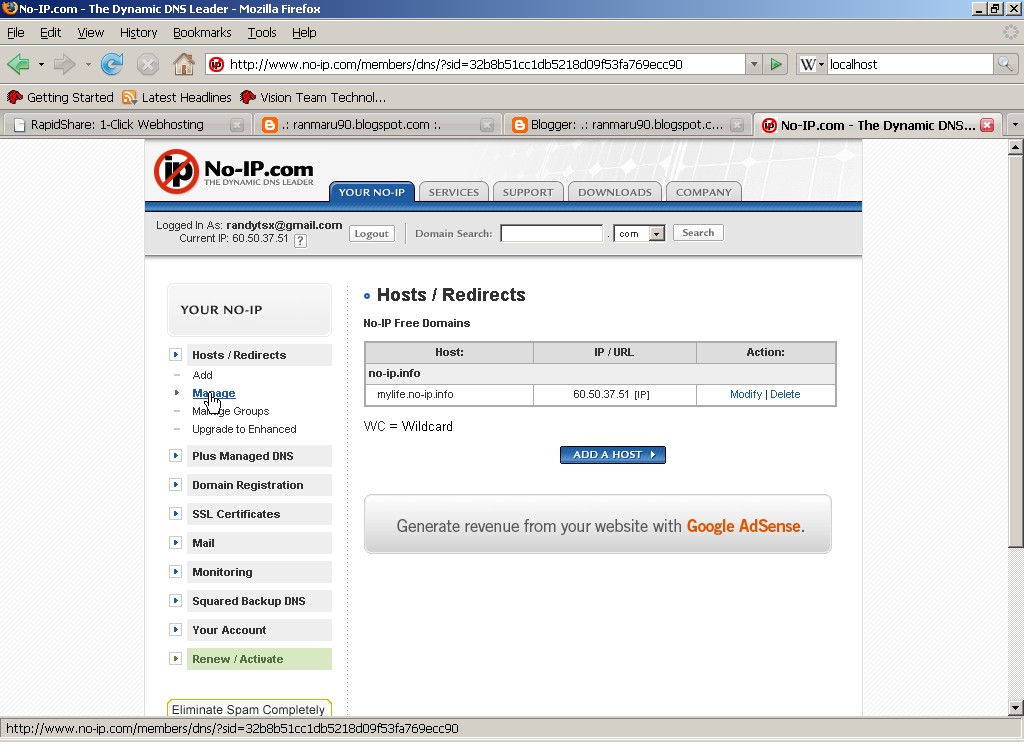Click the Manage link in the sidebar

tap(214, 393)
